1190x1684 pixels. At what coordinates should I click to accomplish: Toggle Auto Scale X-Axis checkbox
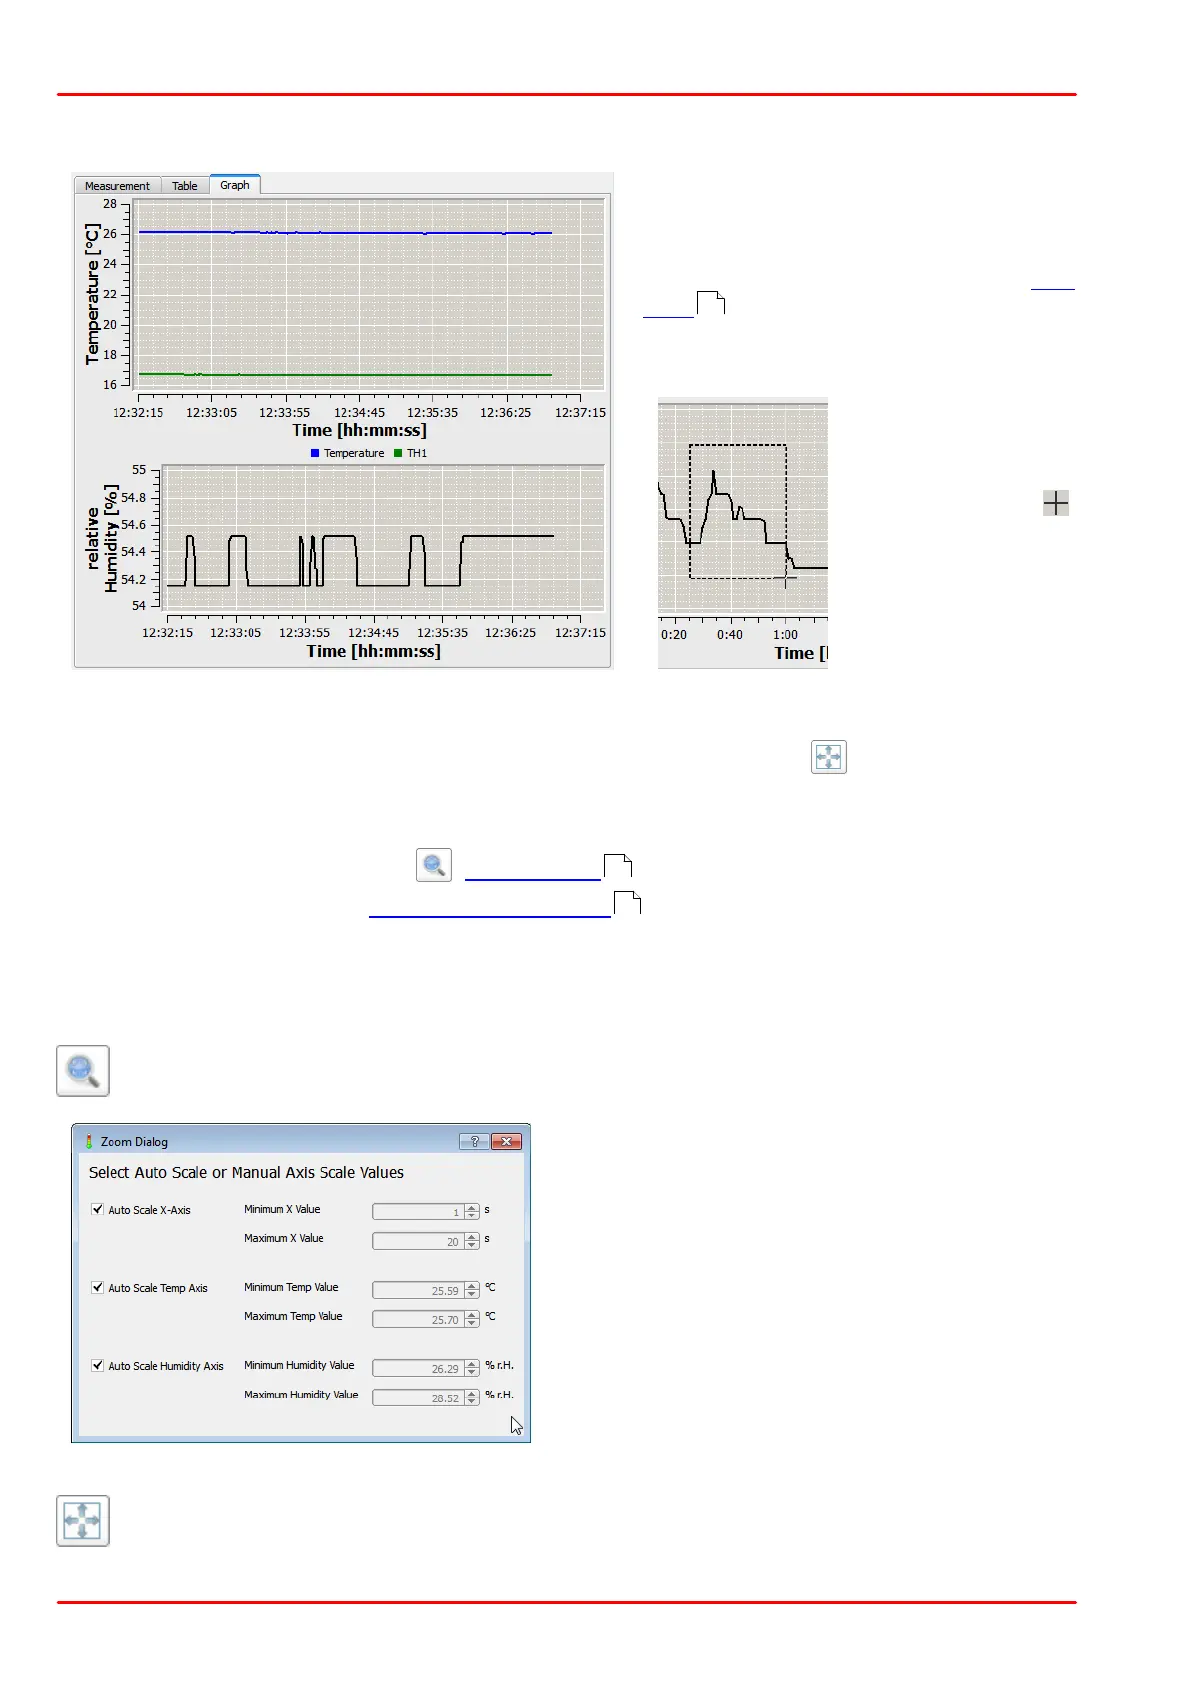tap(98, 1209)
